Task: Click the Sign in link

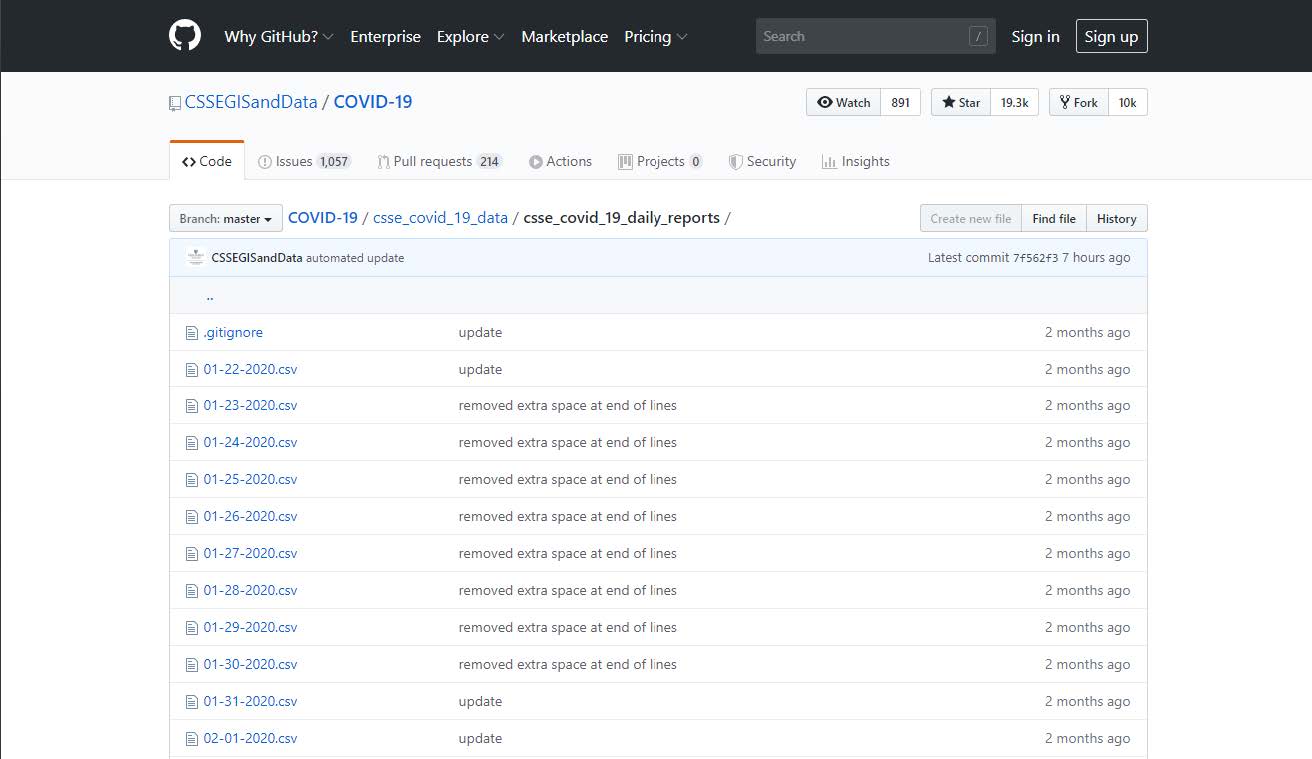Action: [x=1035, y=36]
